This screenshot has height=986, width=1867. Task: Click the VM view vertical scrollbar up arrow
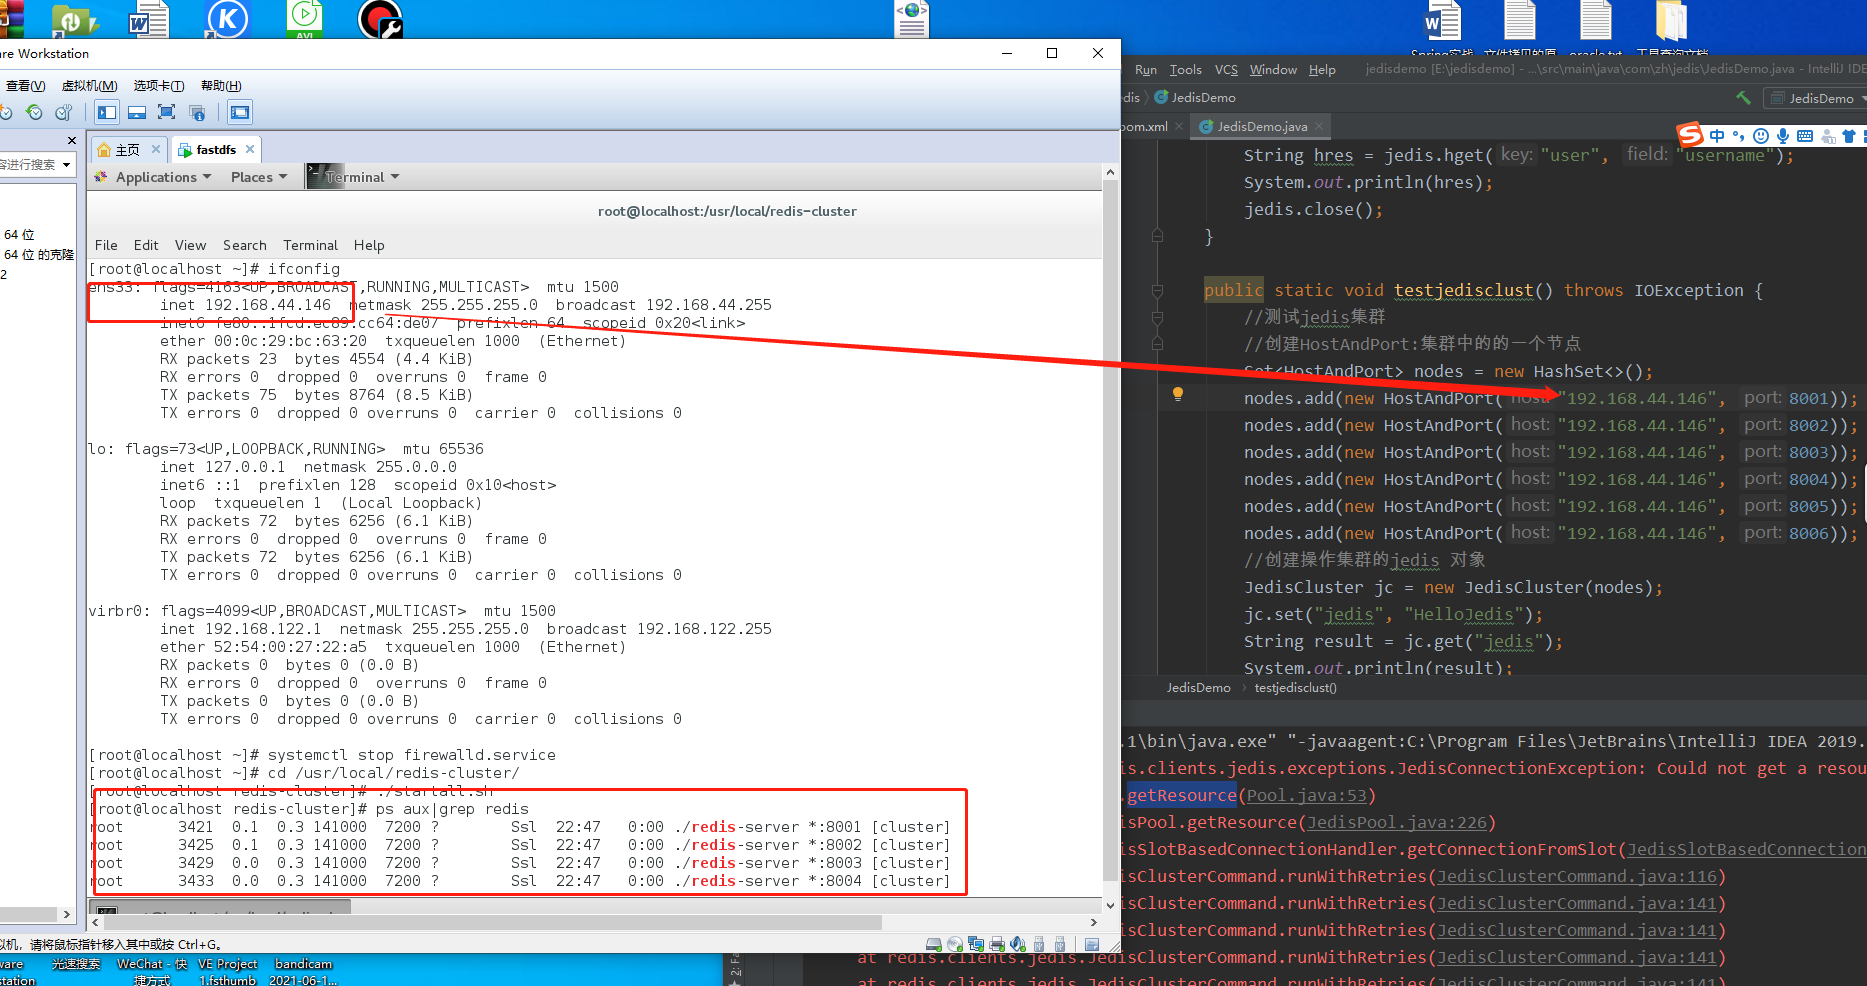pos(1110,173)
